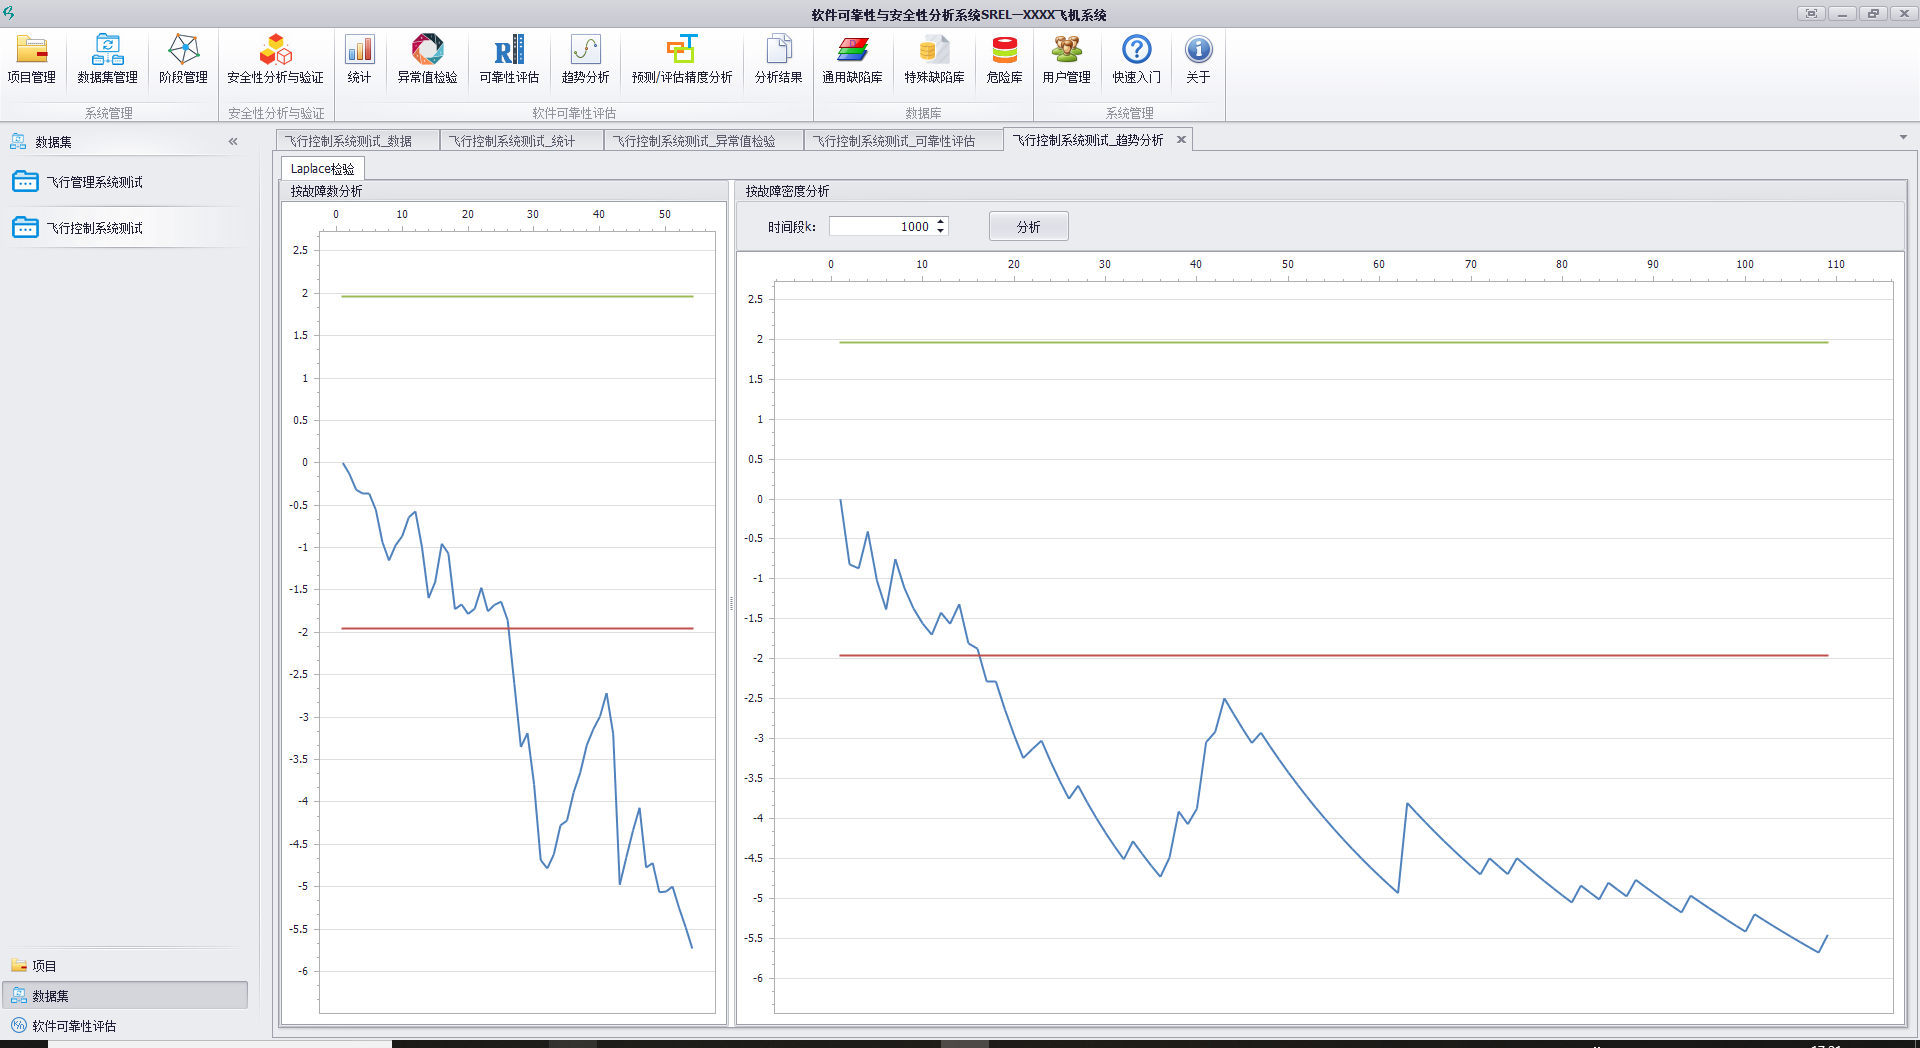1920x1048 pixels.
Task: Decrease the 时间段k value with down arrow
Action: point(940,232)
